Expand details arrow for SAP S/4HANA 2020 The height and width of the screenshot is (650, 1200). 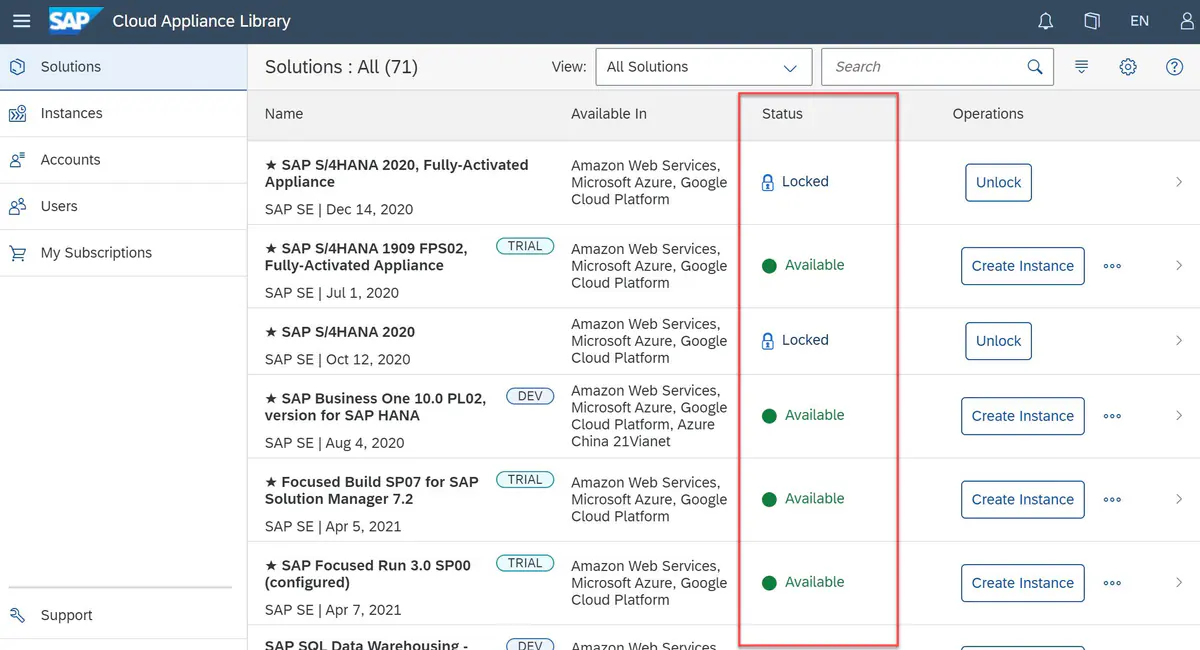[1179, 341]
